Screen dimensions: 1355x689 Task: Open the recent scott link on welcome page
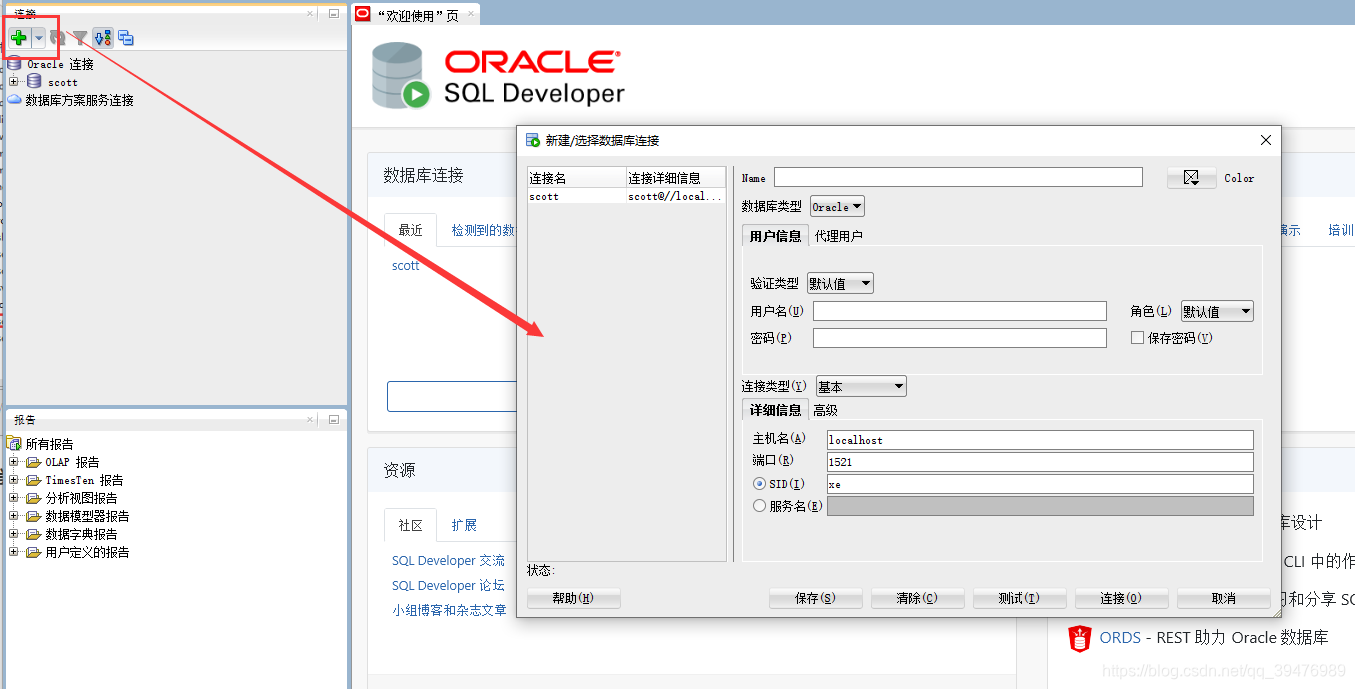[406, 266]
